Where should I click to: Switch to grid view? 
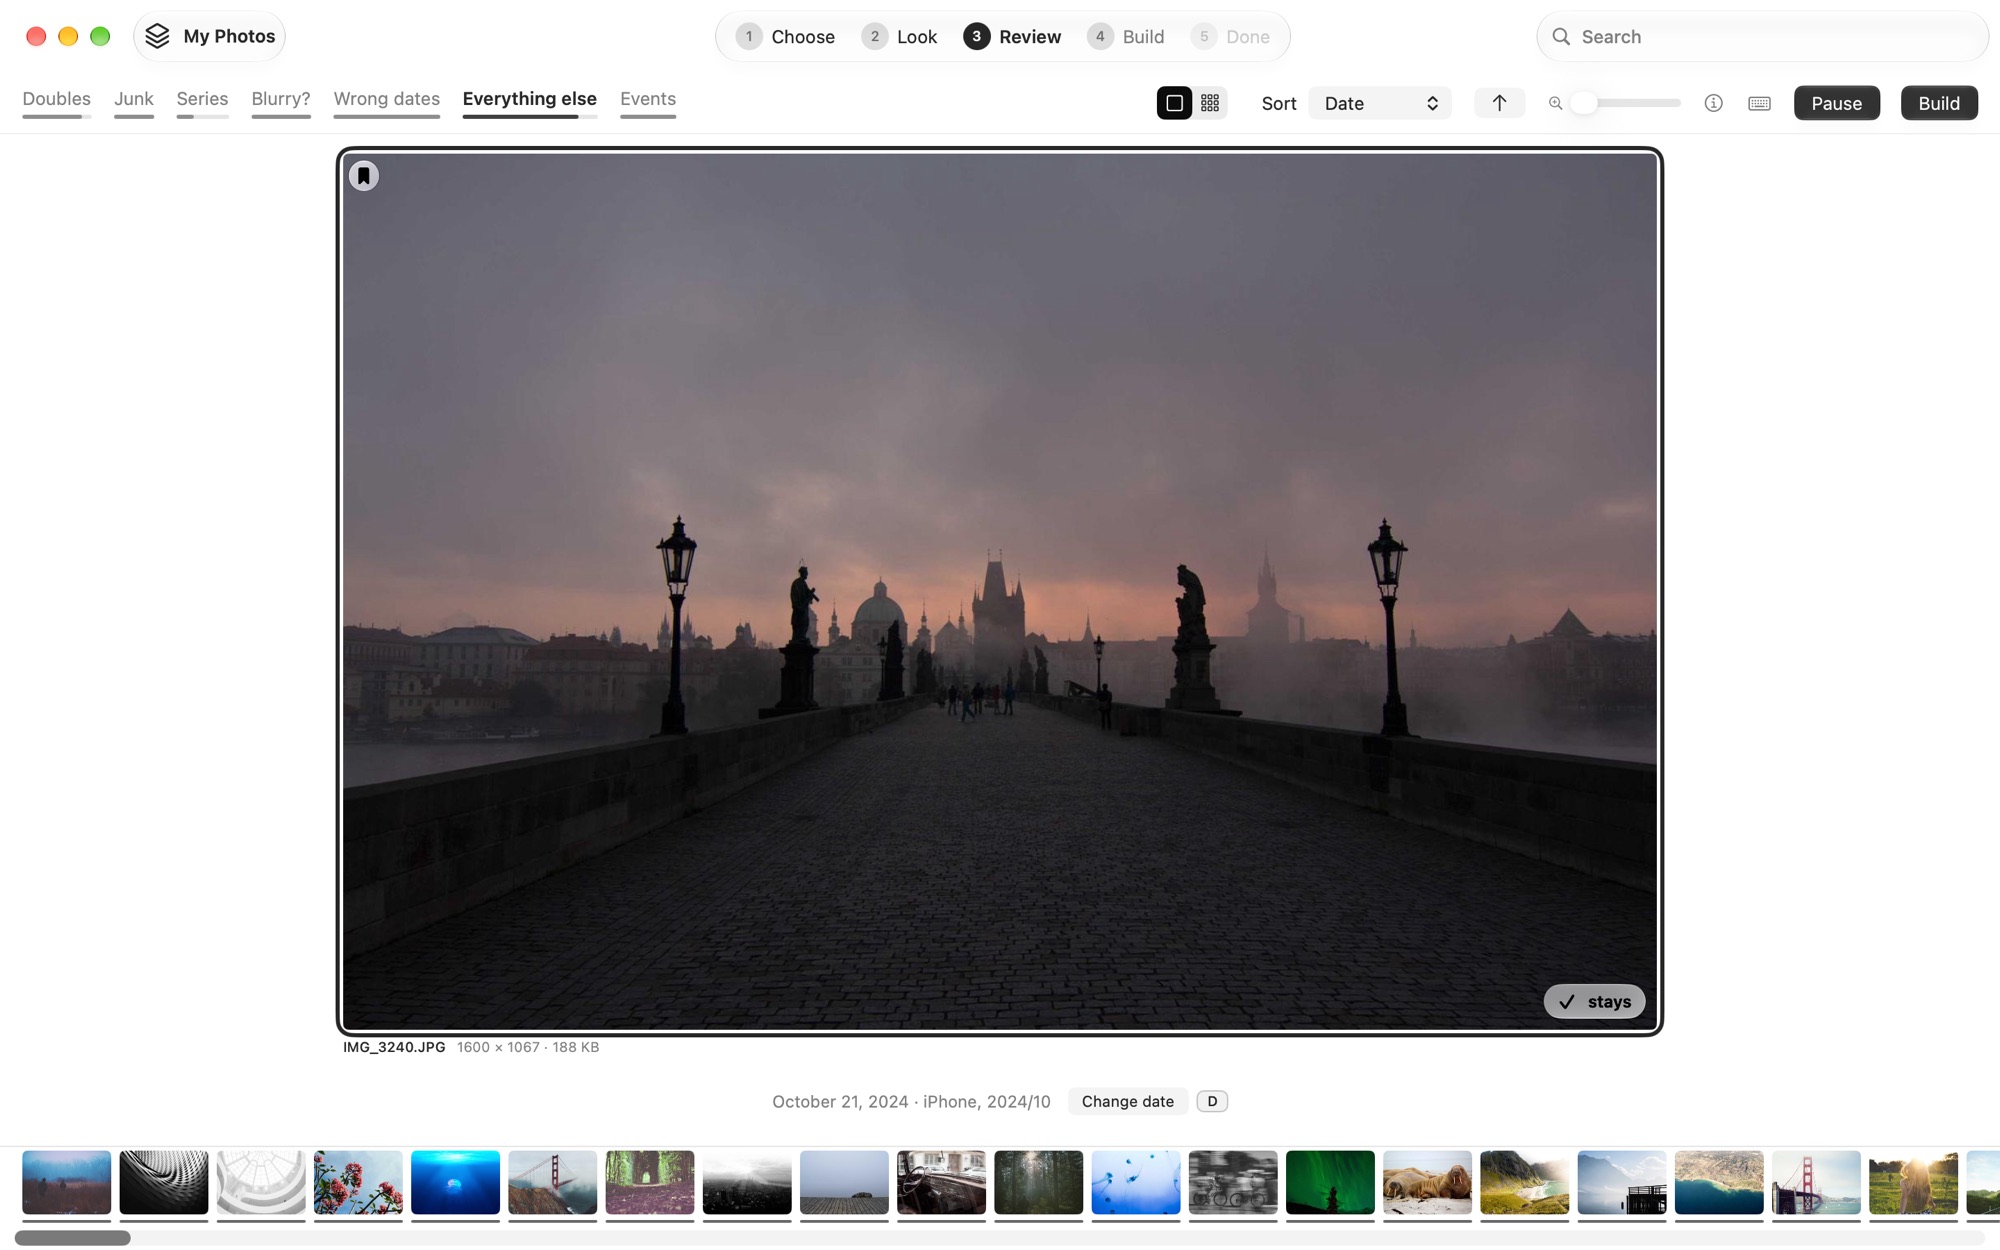tap(1210, 103)
